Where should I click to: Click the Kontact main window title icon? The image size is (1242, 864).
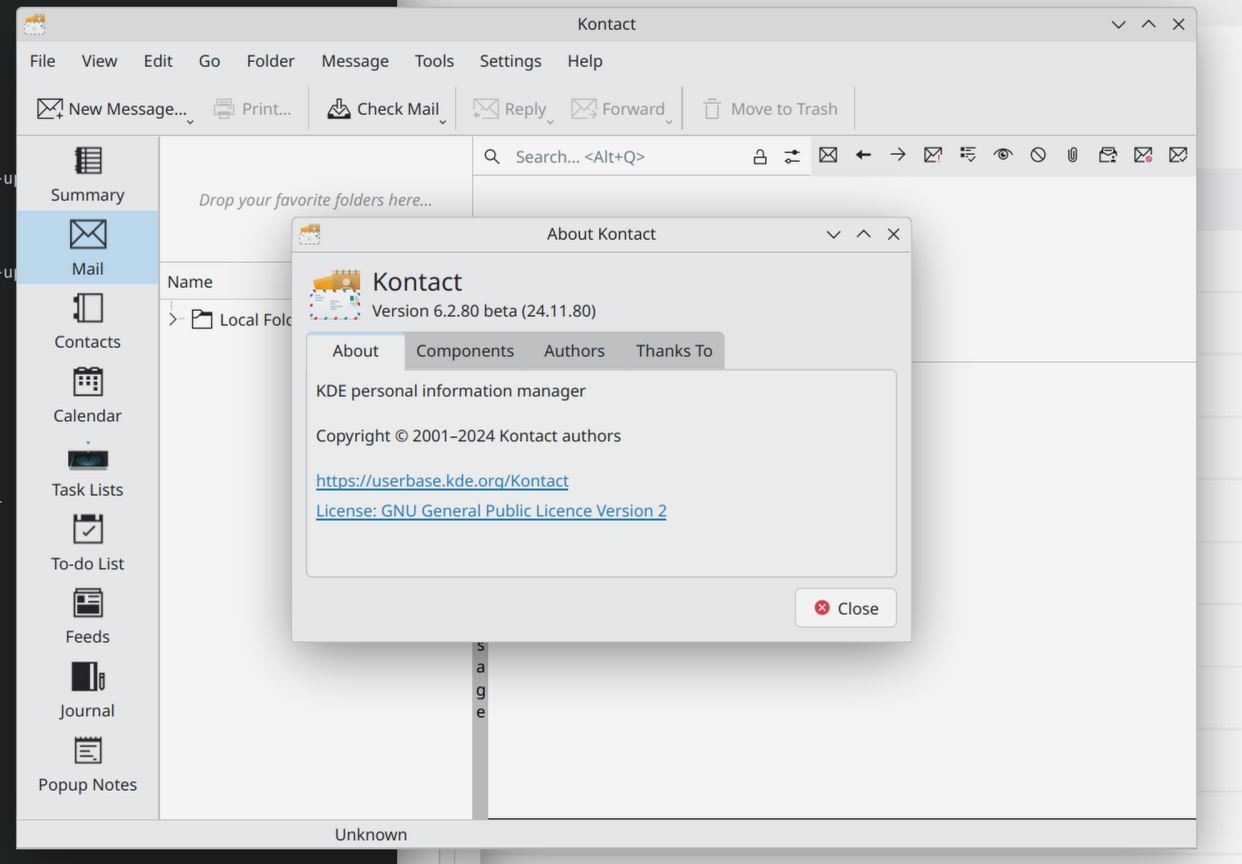point(35,24)
